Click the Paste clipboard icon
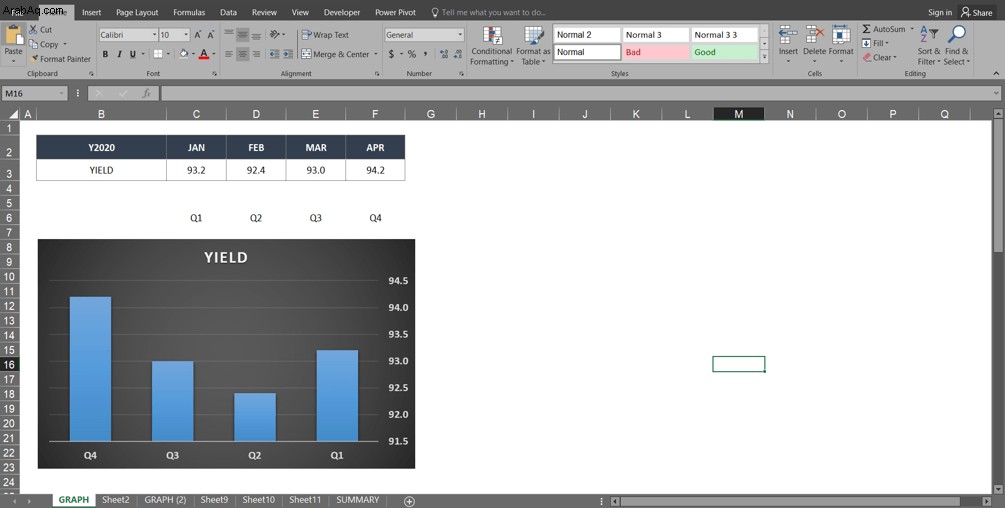Screen dimensions: 1005x508 tap(13, 36)
